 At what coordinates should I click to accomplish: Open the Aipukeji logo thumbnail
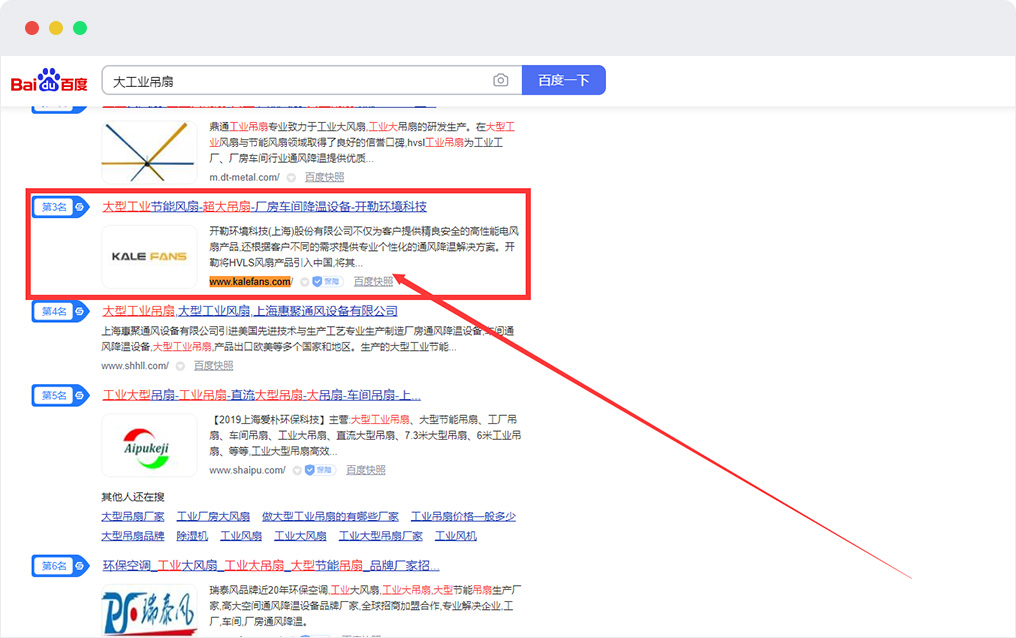149,446
